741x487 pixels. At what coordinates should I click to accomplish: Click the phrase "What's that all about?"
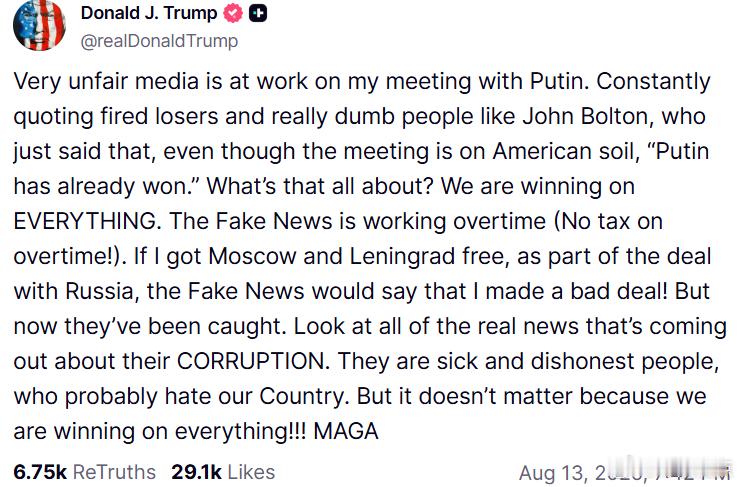[x=320, y=186]
